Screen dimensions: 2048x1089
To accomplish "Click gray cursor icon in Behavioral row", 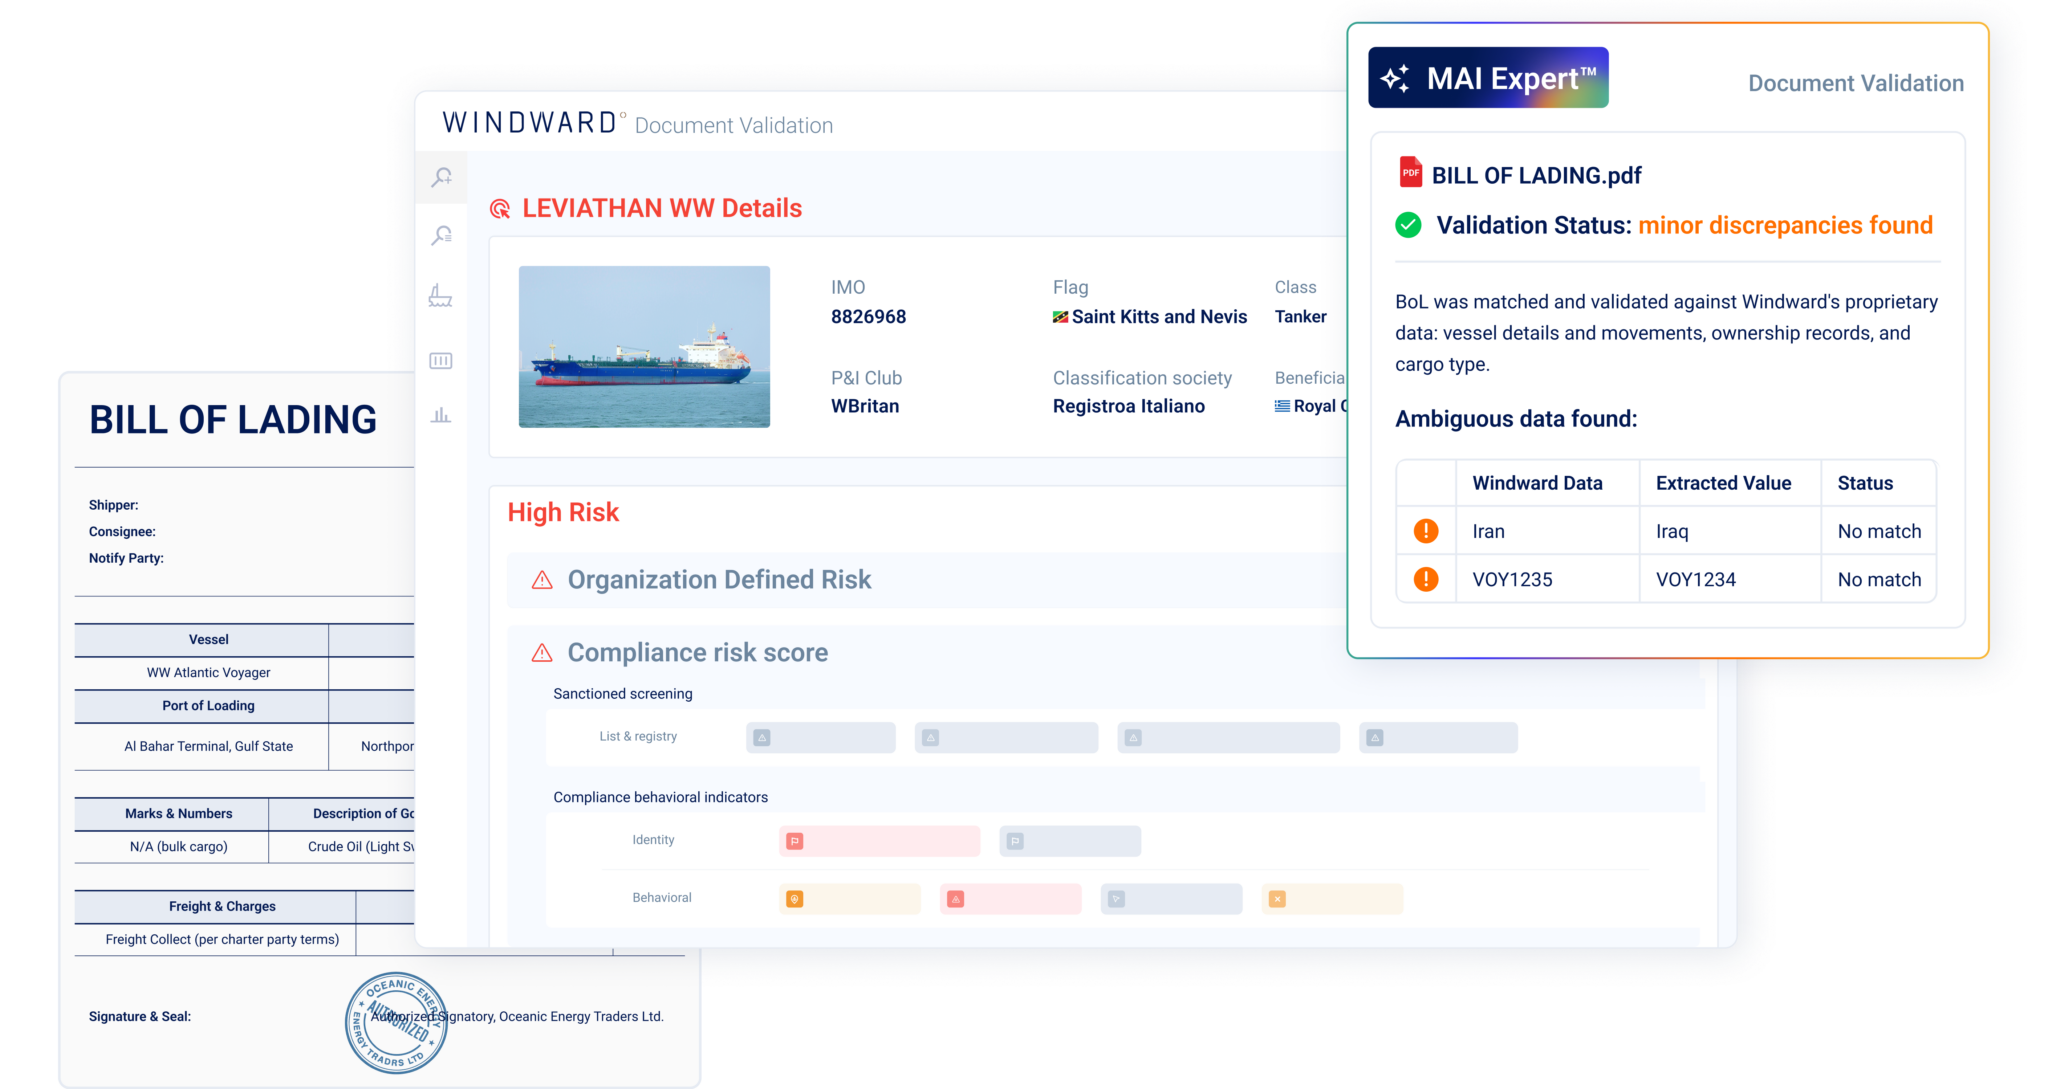I will click(1117, 899).
